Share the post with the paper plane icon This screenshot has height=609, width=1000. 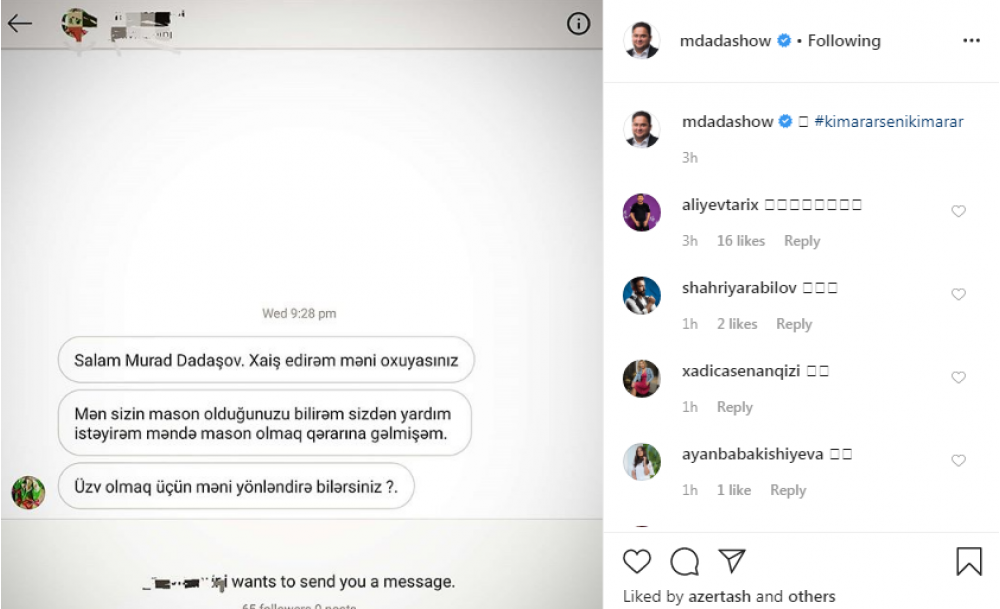coord(732,561)
